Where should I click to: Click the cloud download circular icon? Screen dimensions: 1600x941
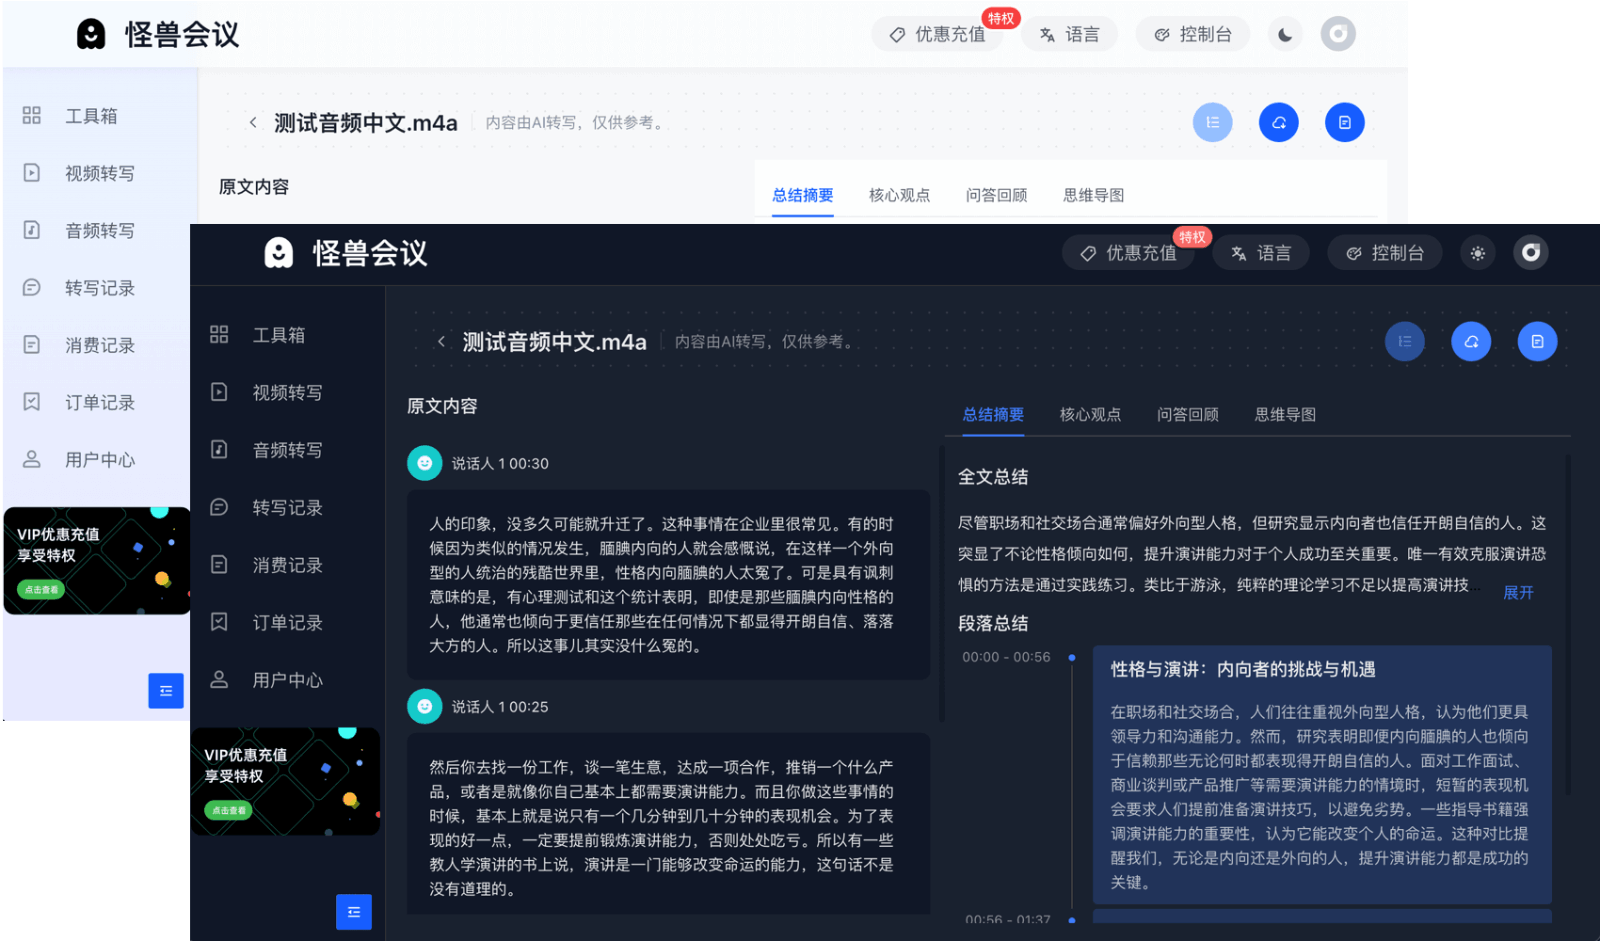pyautogui.click(x=1471, y=341)
